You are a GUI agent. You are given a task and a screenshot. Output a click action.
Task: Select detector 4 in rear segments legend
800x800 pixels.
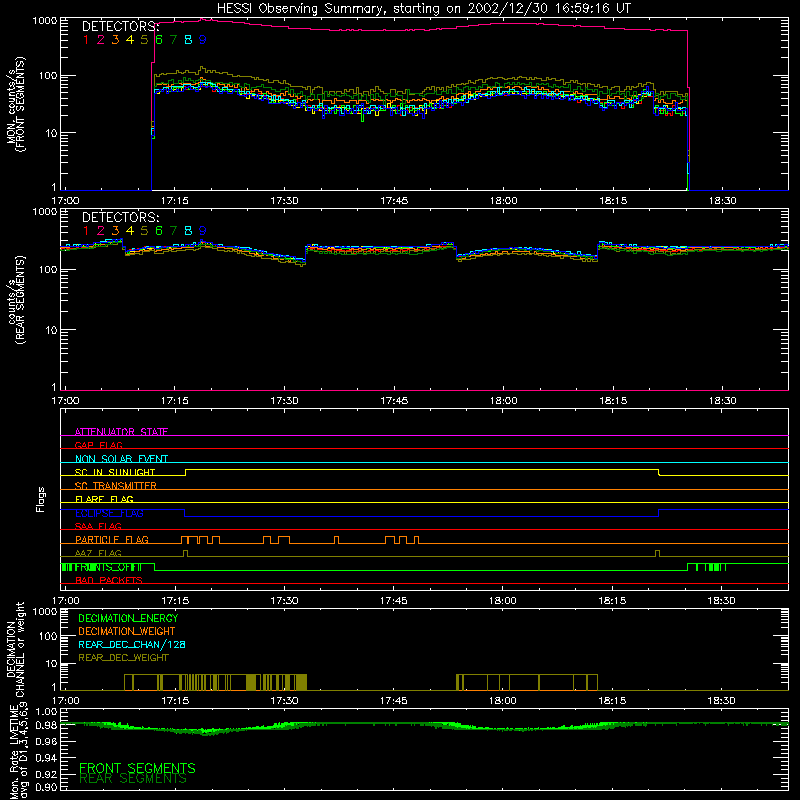tap(130, 231)
